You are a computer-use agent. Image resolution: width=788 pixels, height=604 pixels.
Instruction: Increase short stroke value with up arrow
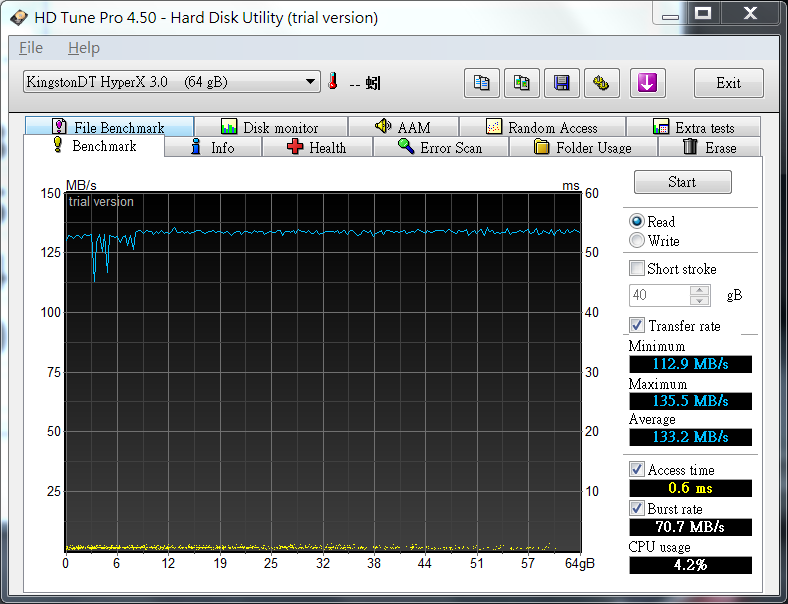point(700,290)
